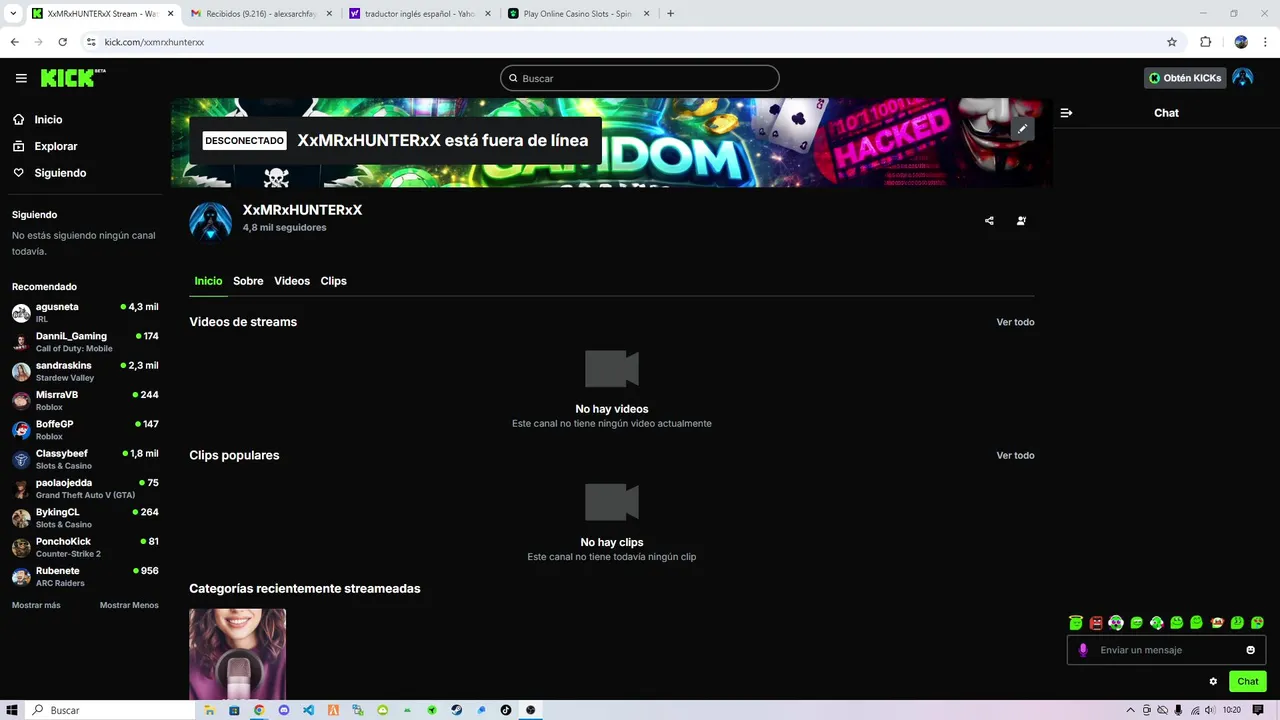Switch to the Clips tab
The height and width of the screenshot is (720, 1280).
333,281
